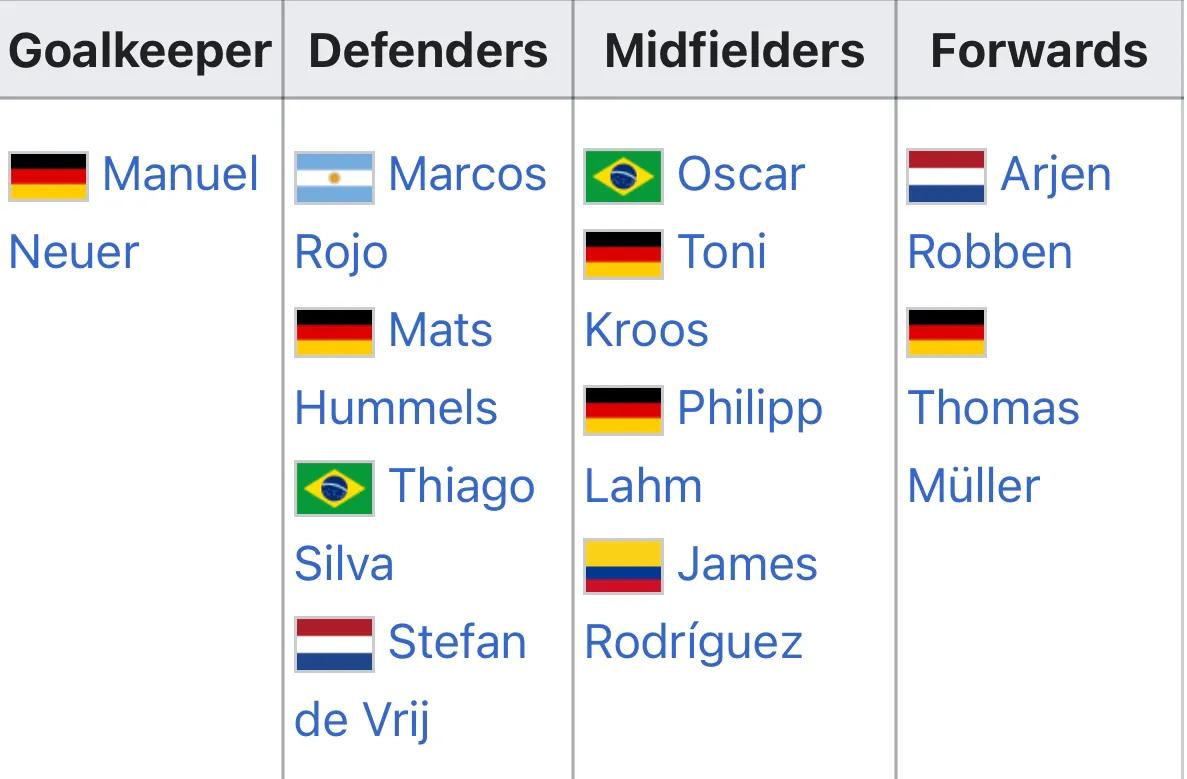Viewport: 1187px width, 779px height.
Task: Click the Colombia flag beside James Rodríguez
Action: [624, 566]
